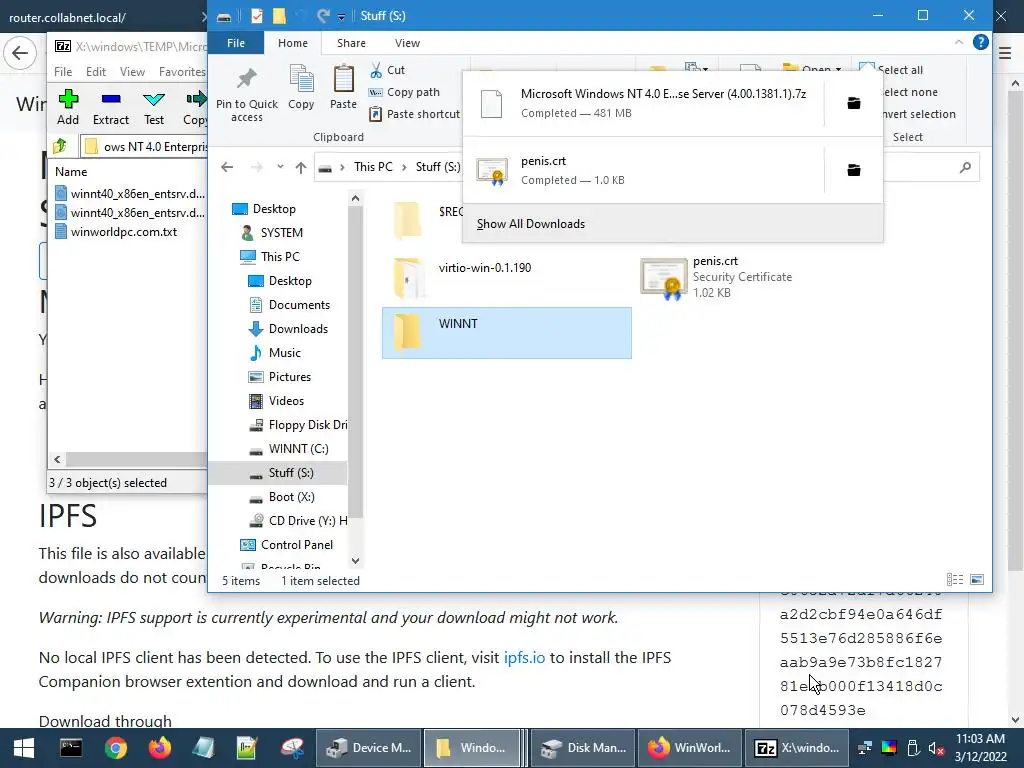Click the Name column header in 7-Zip
The image size is (1024, 768).
click(x=71, y=172)
